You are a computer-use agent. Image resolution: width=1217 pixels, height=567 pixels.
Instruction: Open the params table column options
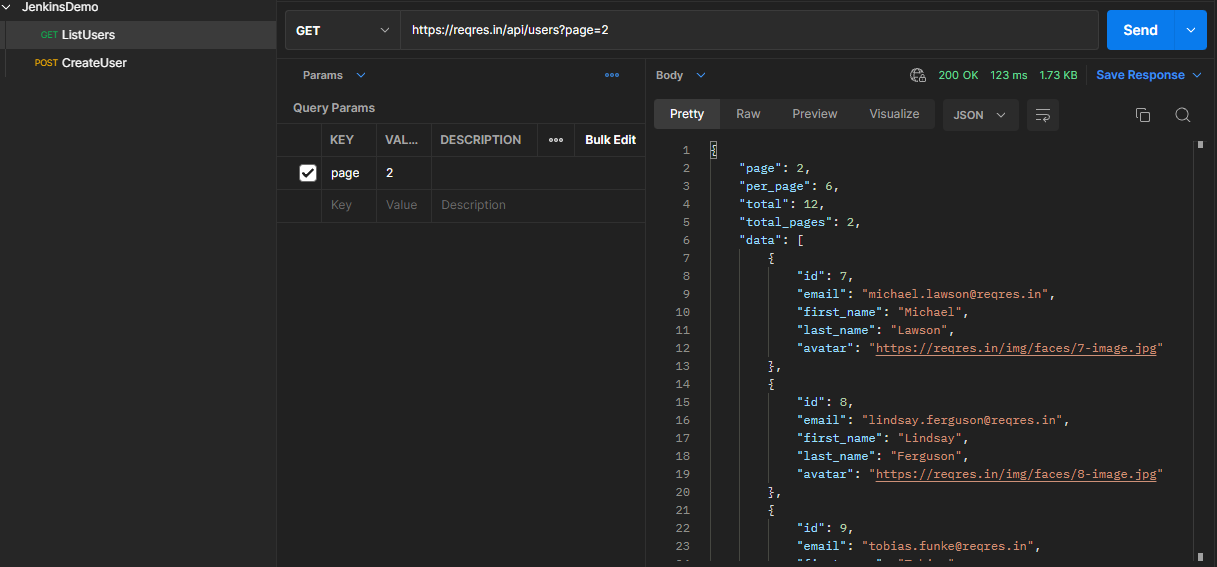(x=556, y=140)
